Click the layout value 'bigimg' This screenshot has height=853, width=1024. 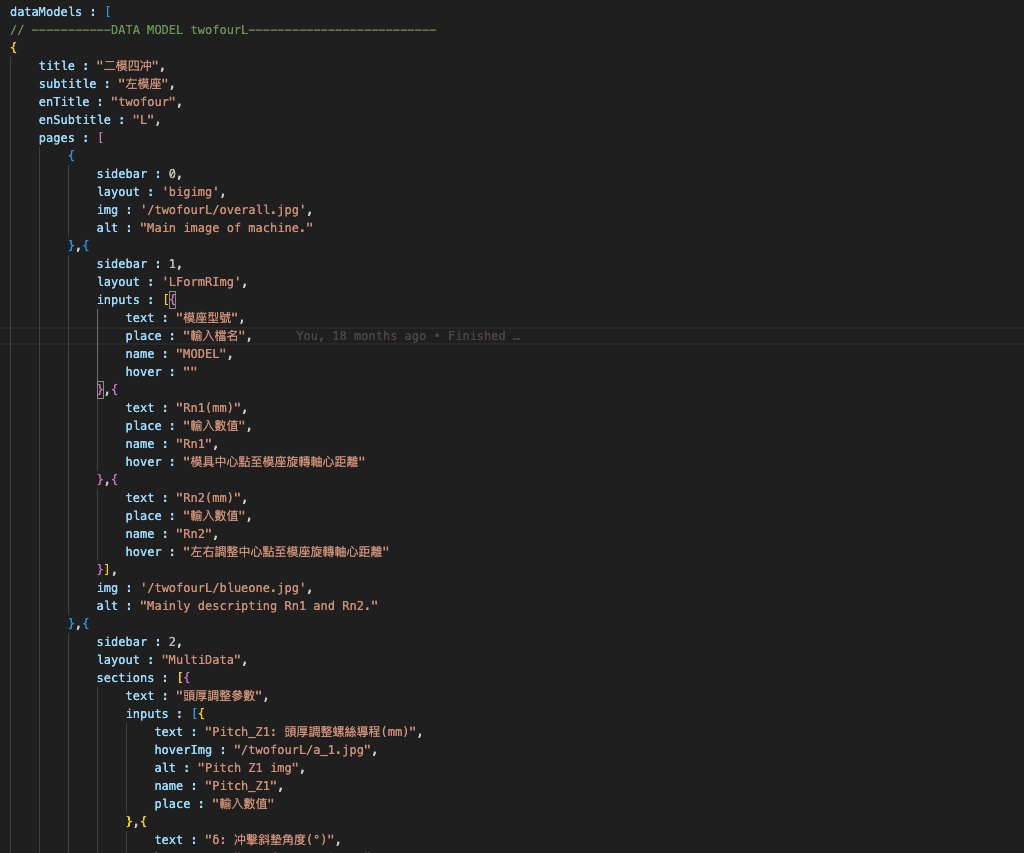(x=191, y=192)
